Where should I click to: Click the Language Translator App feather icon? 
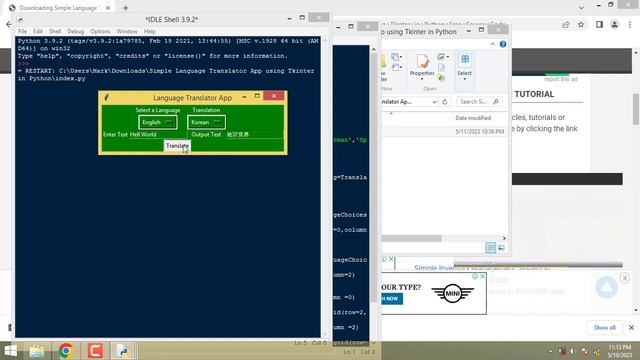[106, 97]
